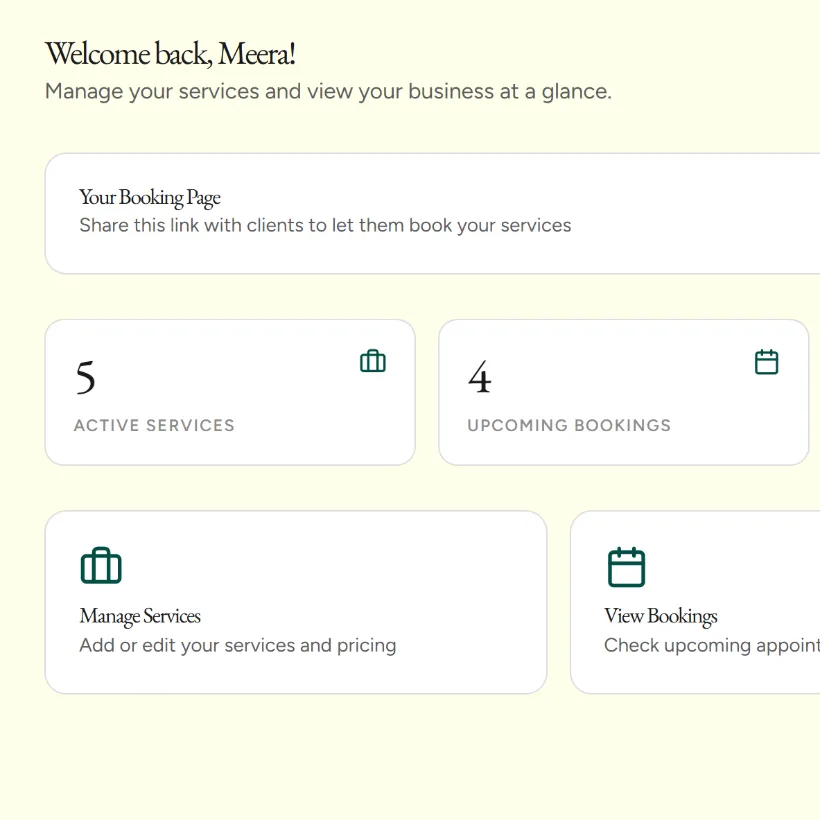This screenshot has height=820, width=820.
Task: Open the Manage Services title link
Action: point(140,616)
